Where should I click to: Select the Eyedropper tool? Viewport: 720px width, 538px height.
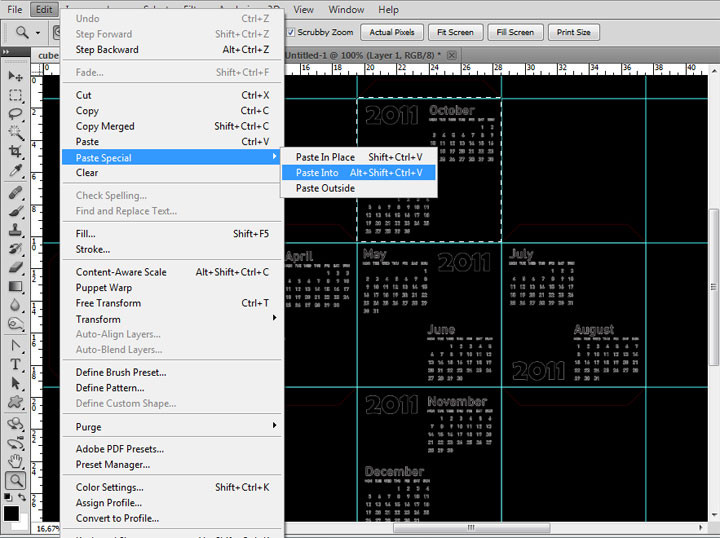[x=16, y=171]
